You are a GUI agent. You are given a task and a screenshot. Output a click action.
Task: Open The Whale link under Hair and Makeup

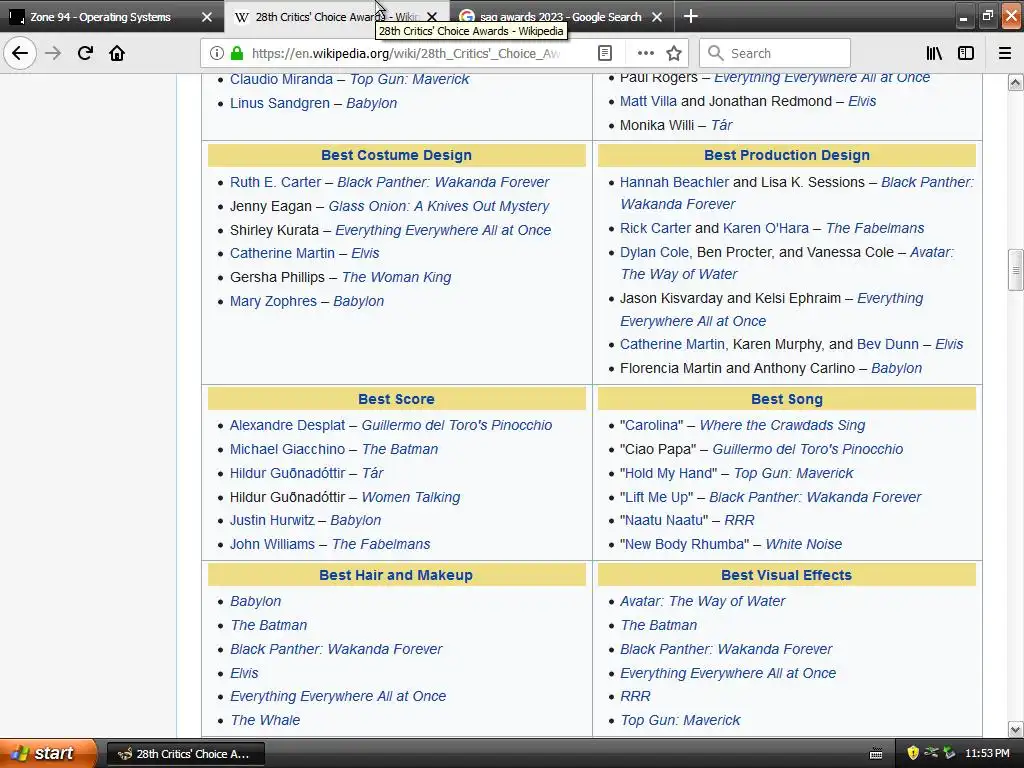[x=265, y=720]
